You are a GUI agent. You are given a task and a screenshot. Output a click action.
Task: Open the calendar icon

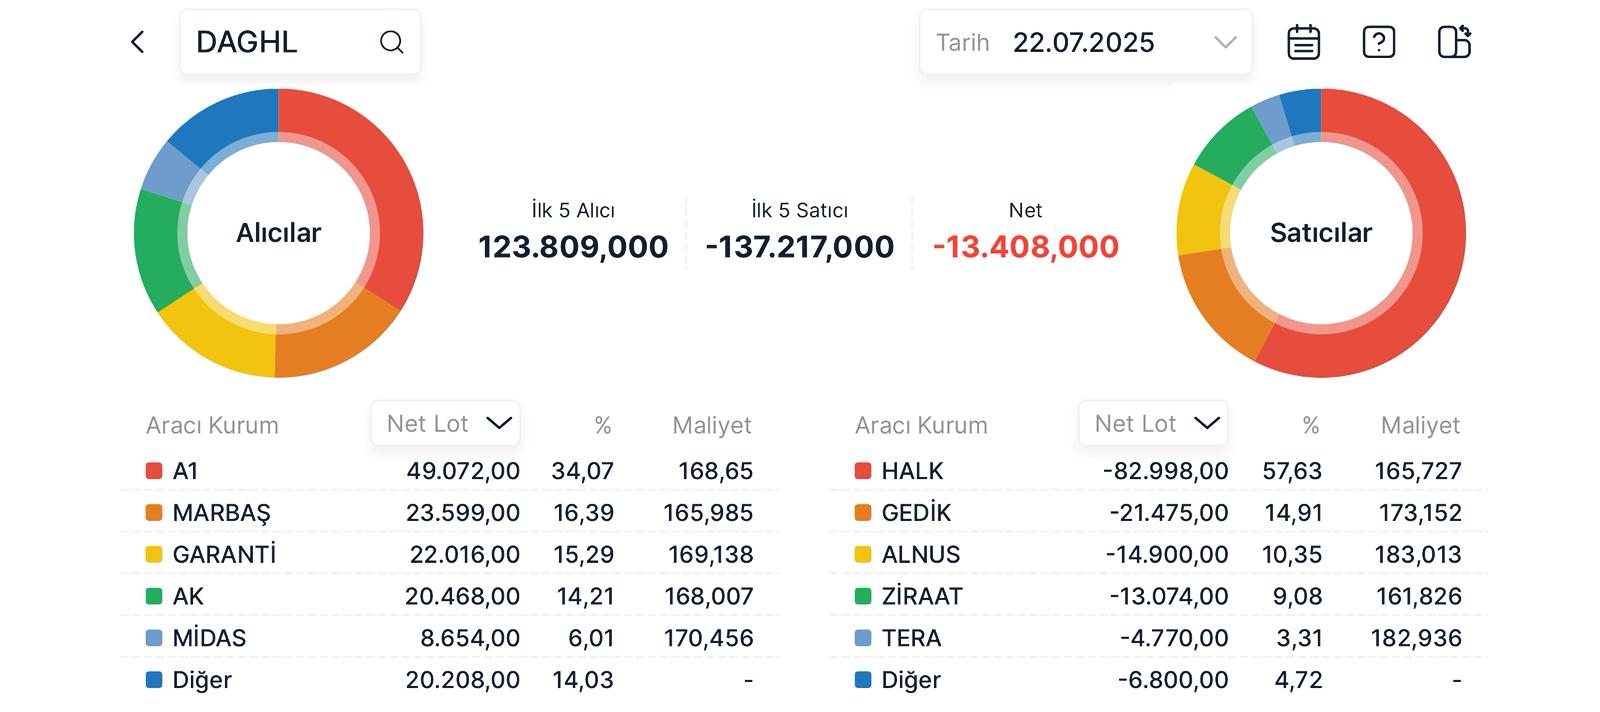coord(1303,42)
